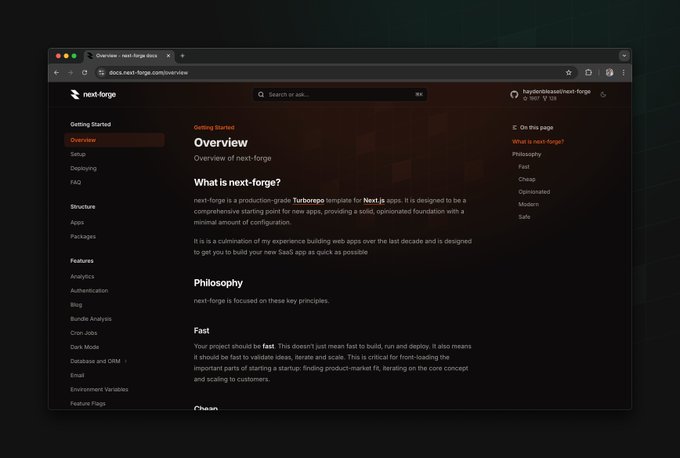The image size is (680, 458).
Task: Open the Setup page in sidebar
Action: click(x=78, y=154)
